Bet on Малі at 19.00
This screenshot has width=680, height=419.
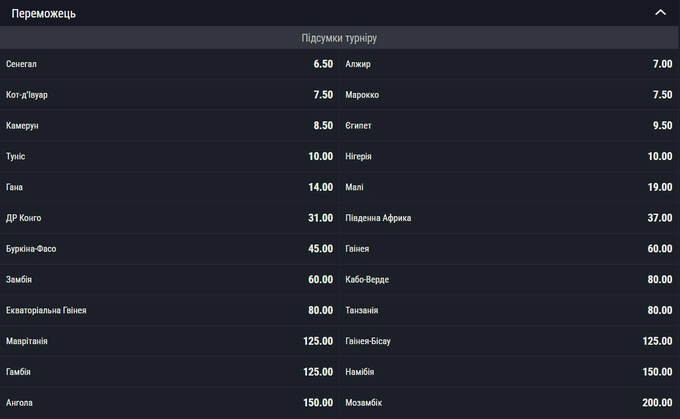tap(509, 187)
